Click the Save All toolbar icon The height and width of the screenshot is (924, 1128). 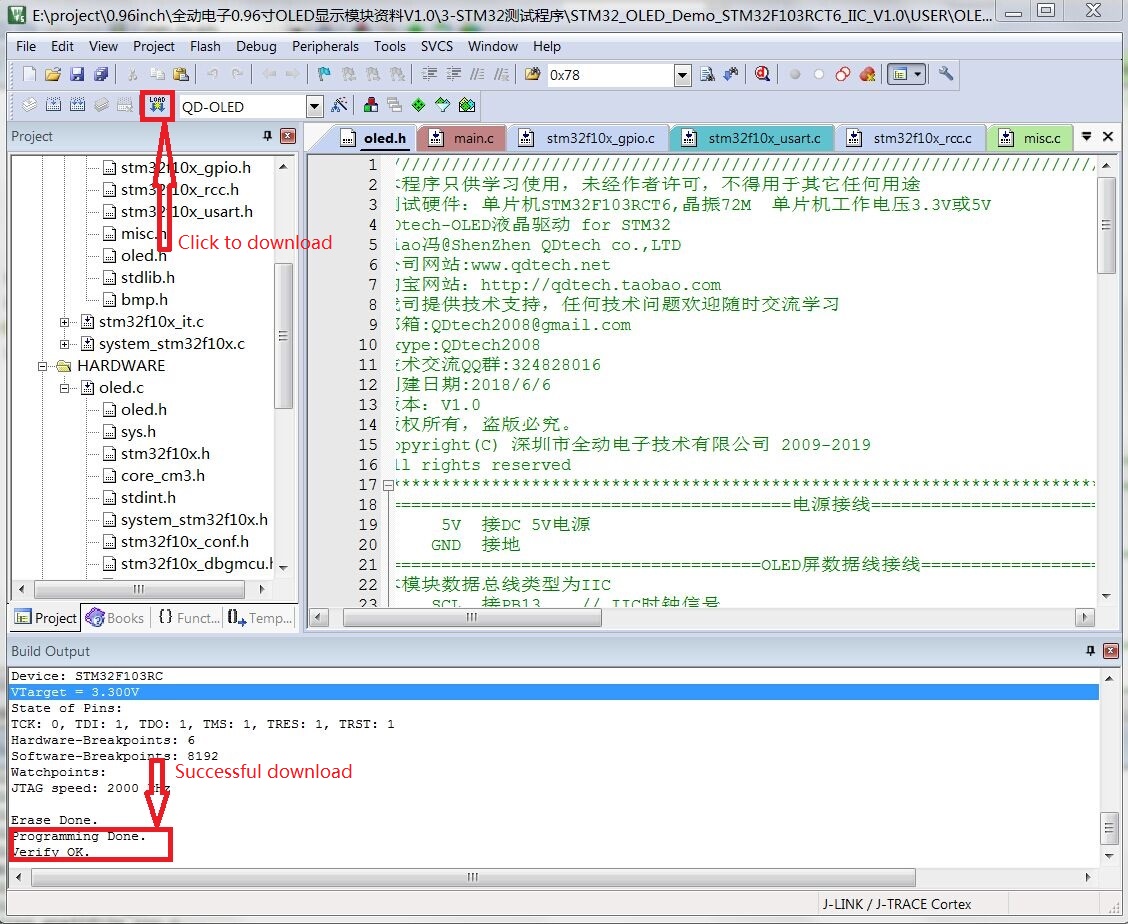[100, 74]
